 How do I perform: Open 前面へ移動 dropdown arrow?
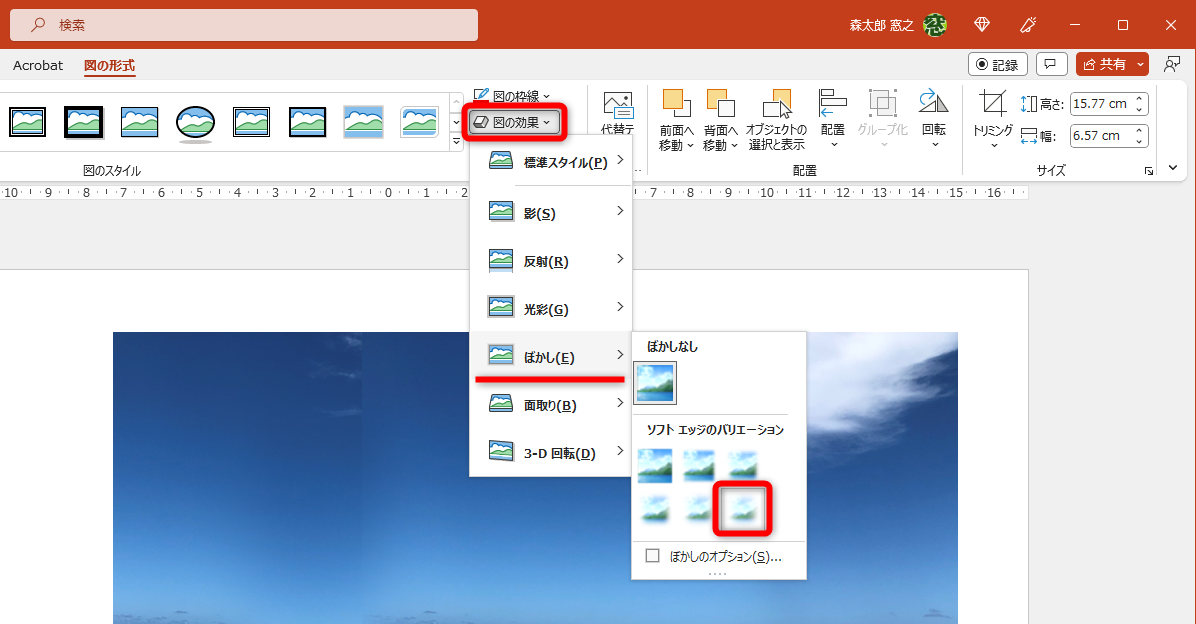[x=690, y=145]
